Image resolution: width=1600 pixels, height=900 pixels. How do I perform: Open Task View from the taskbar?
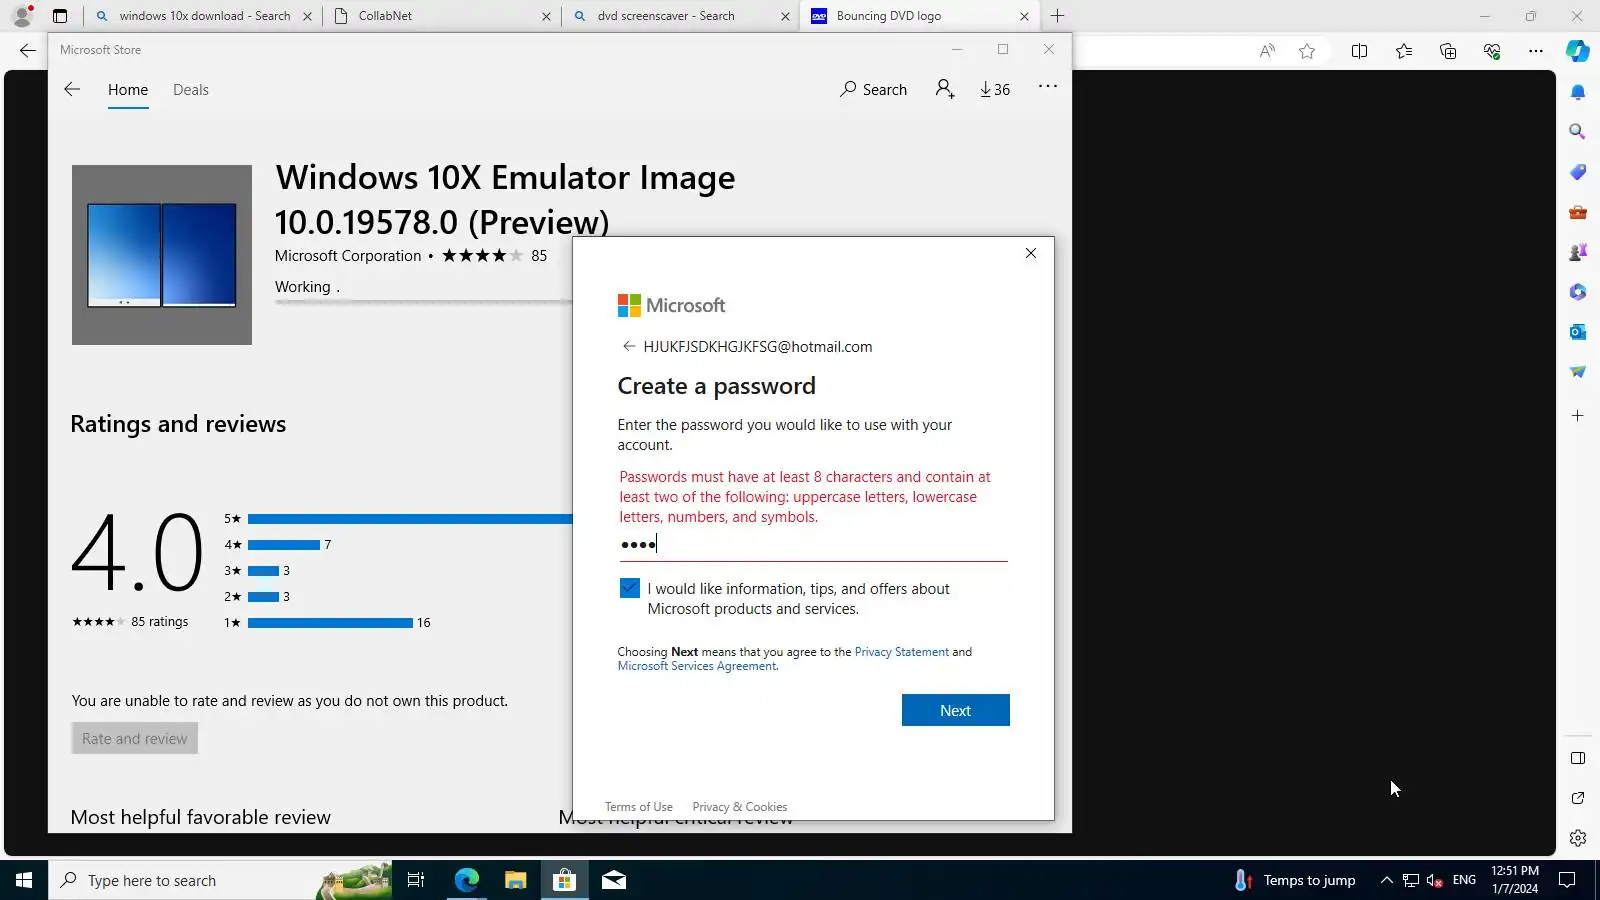(416, 880)
